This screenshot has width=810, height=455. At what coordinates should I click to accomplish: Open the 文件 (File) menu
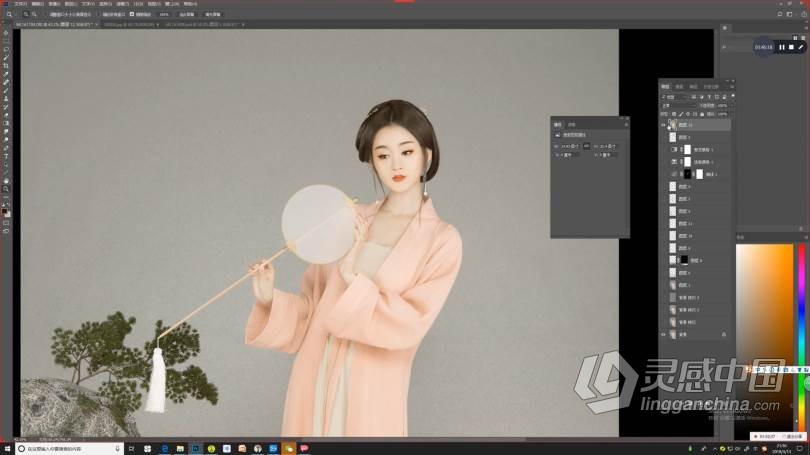coord(20,4)
